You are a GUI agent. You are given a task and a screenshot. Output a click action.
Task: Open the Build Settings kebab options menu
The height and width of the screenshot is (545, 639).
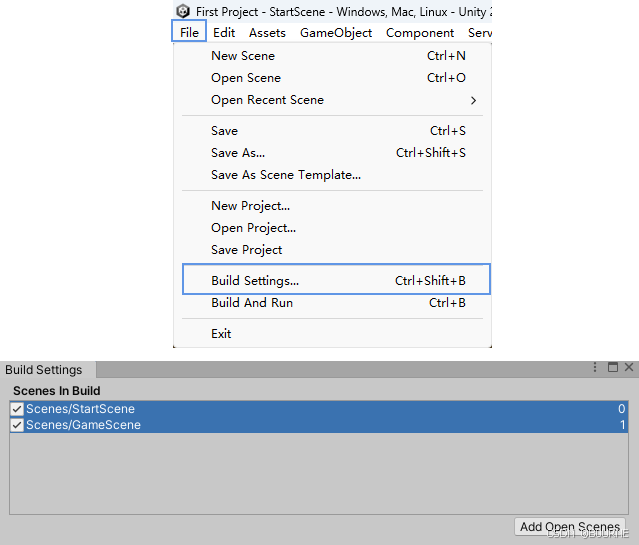pos(595,367)
